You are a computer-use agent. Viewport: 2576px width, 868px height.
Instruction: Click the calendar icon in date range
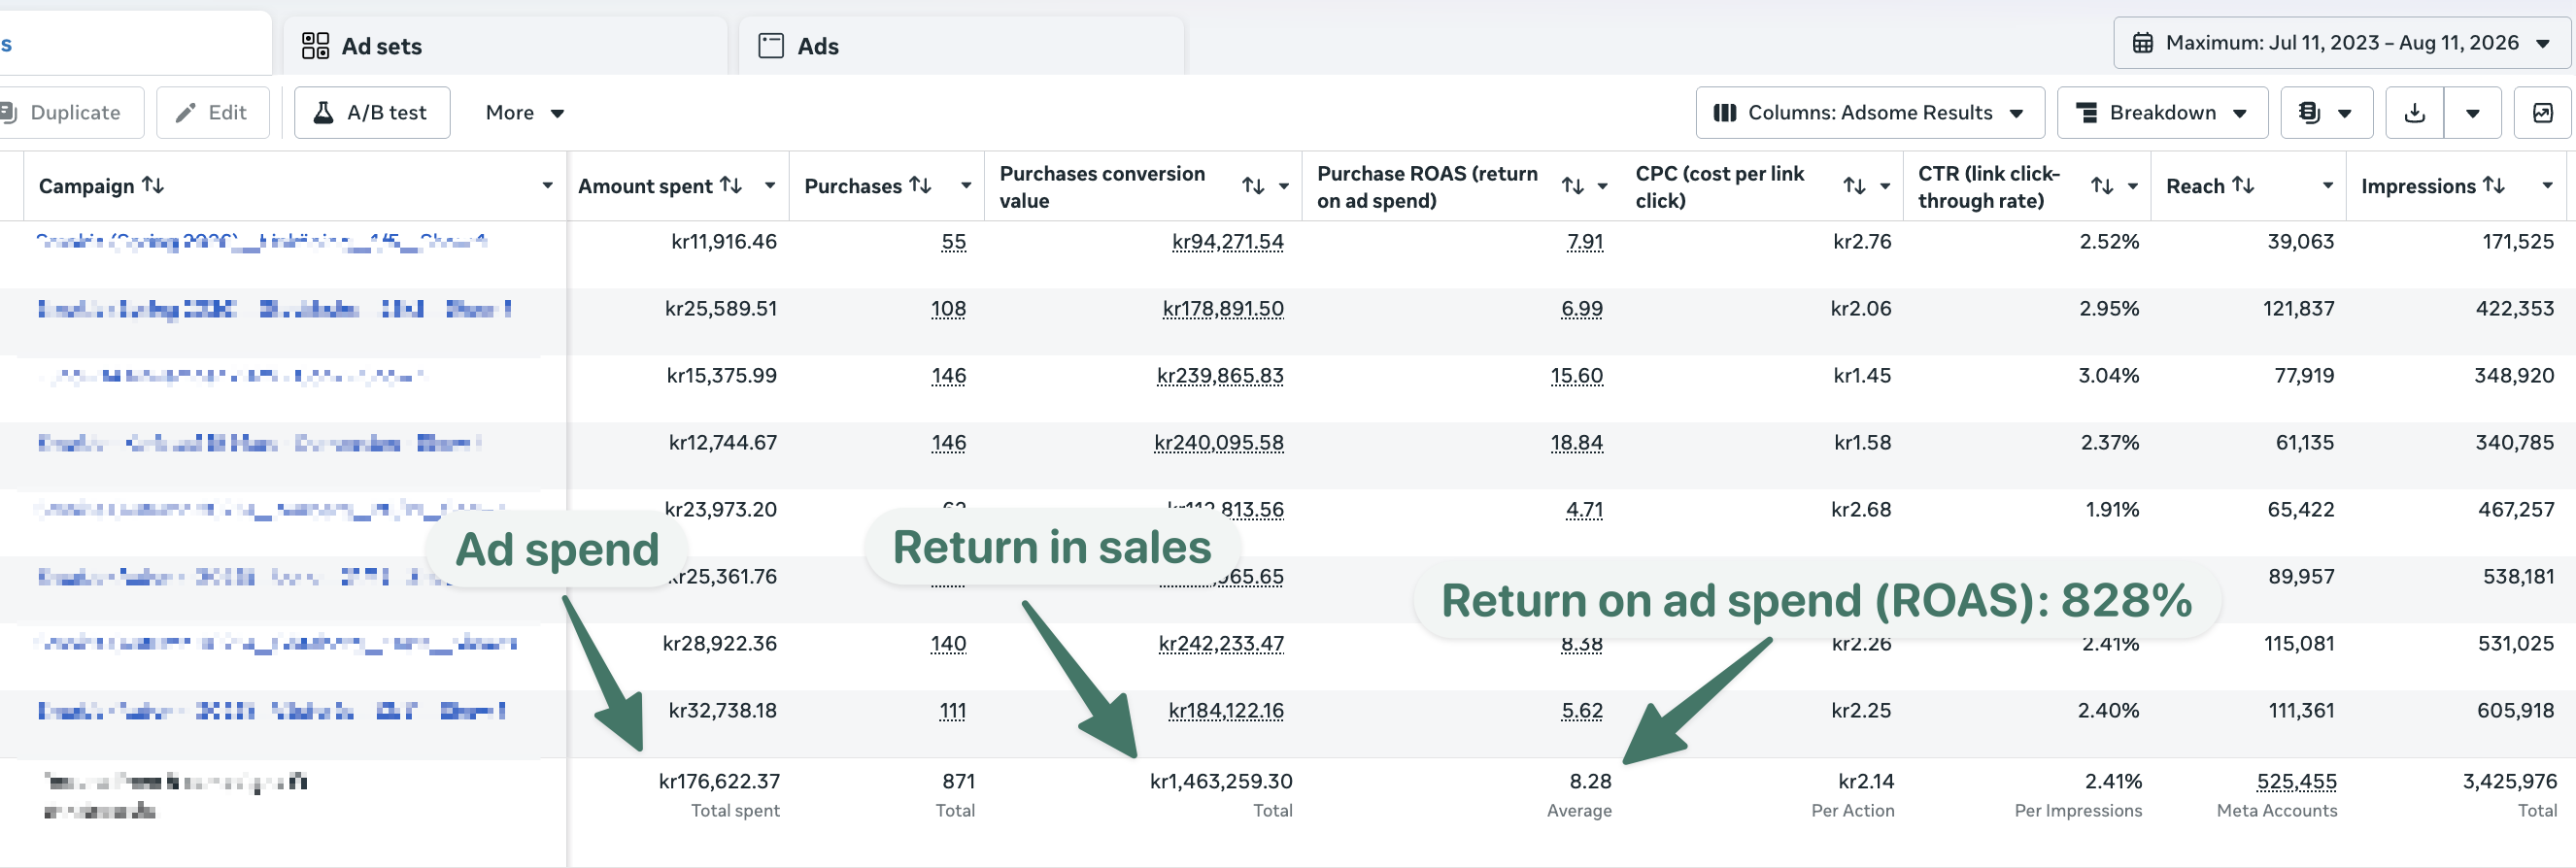[2143, 43]
